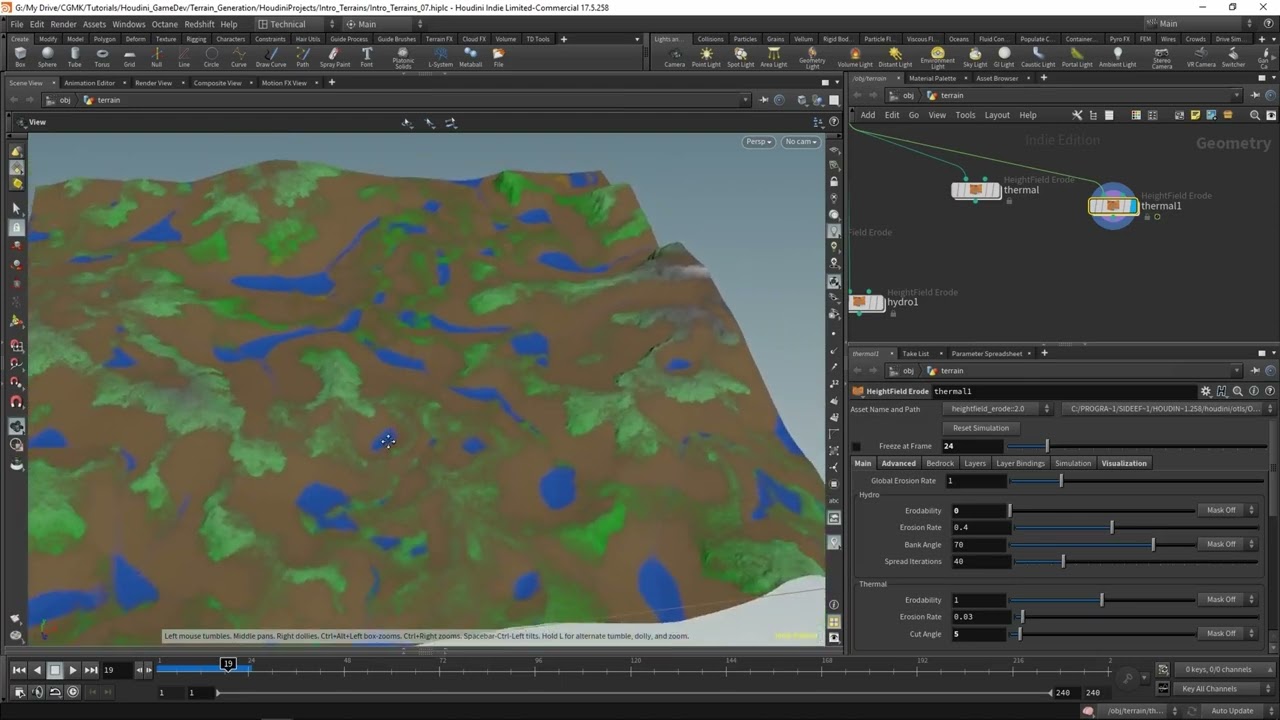Create a Null object
The width and height of the screenshot is (1280, 720).
pos(156,57)
